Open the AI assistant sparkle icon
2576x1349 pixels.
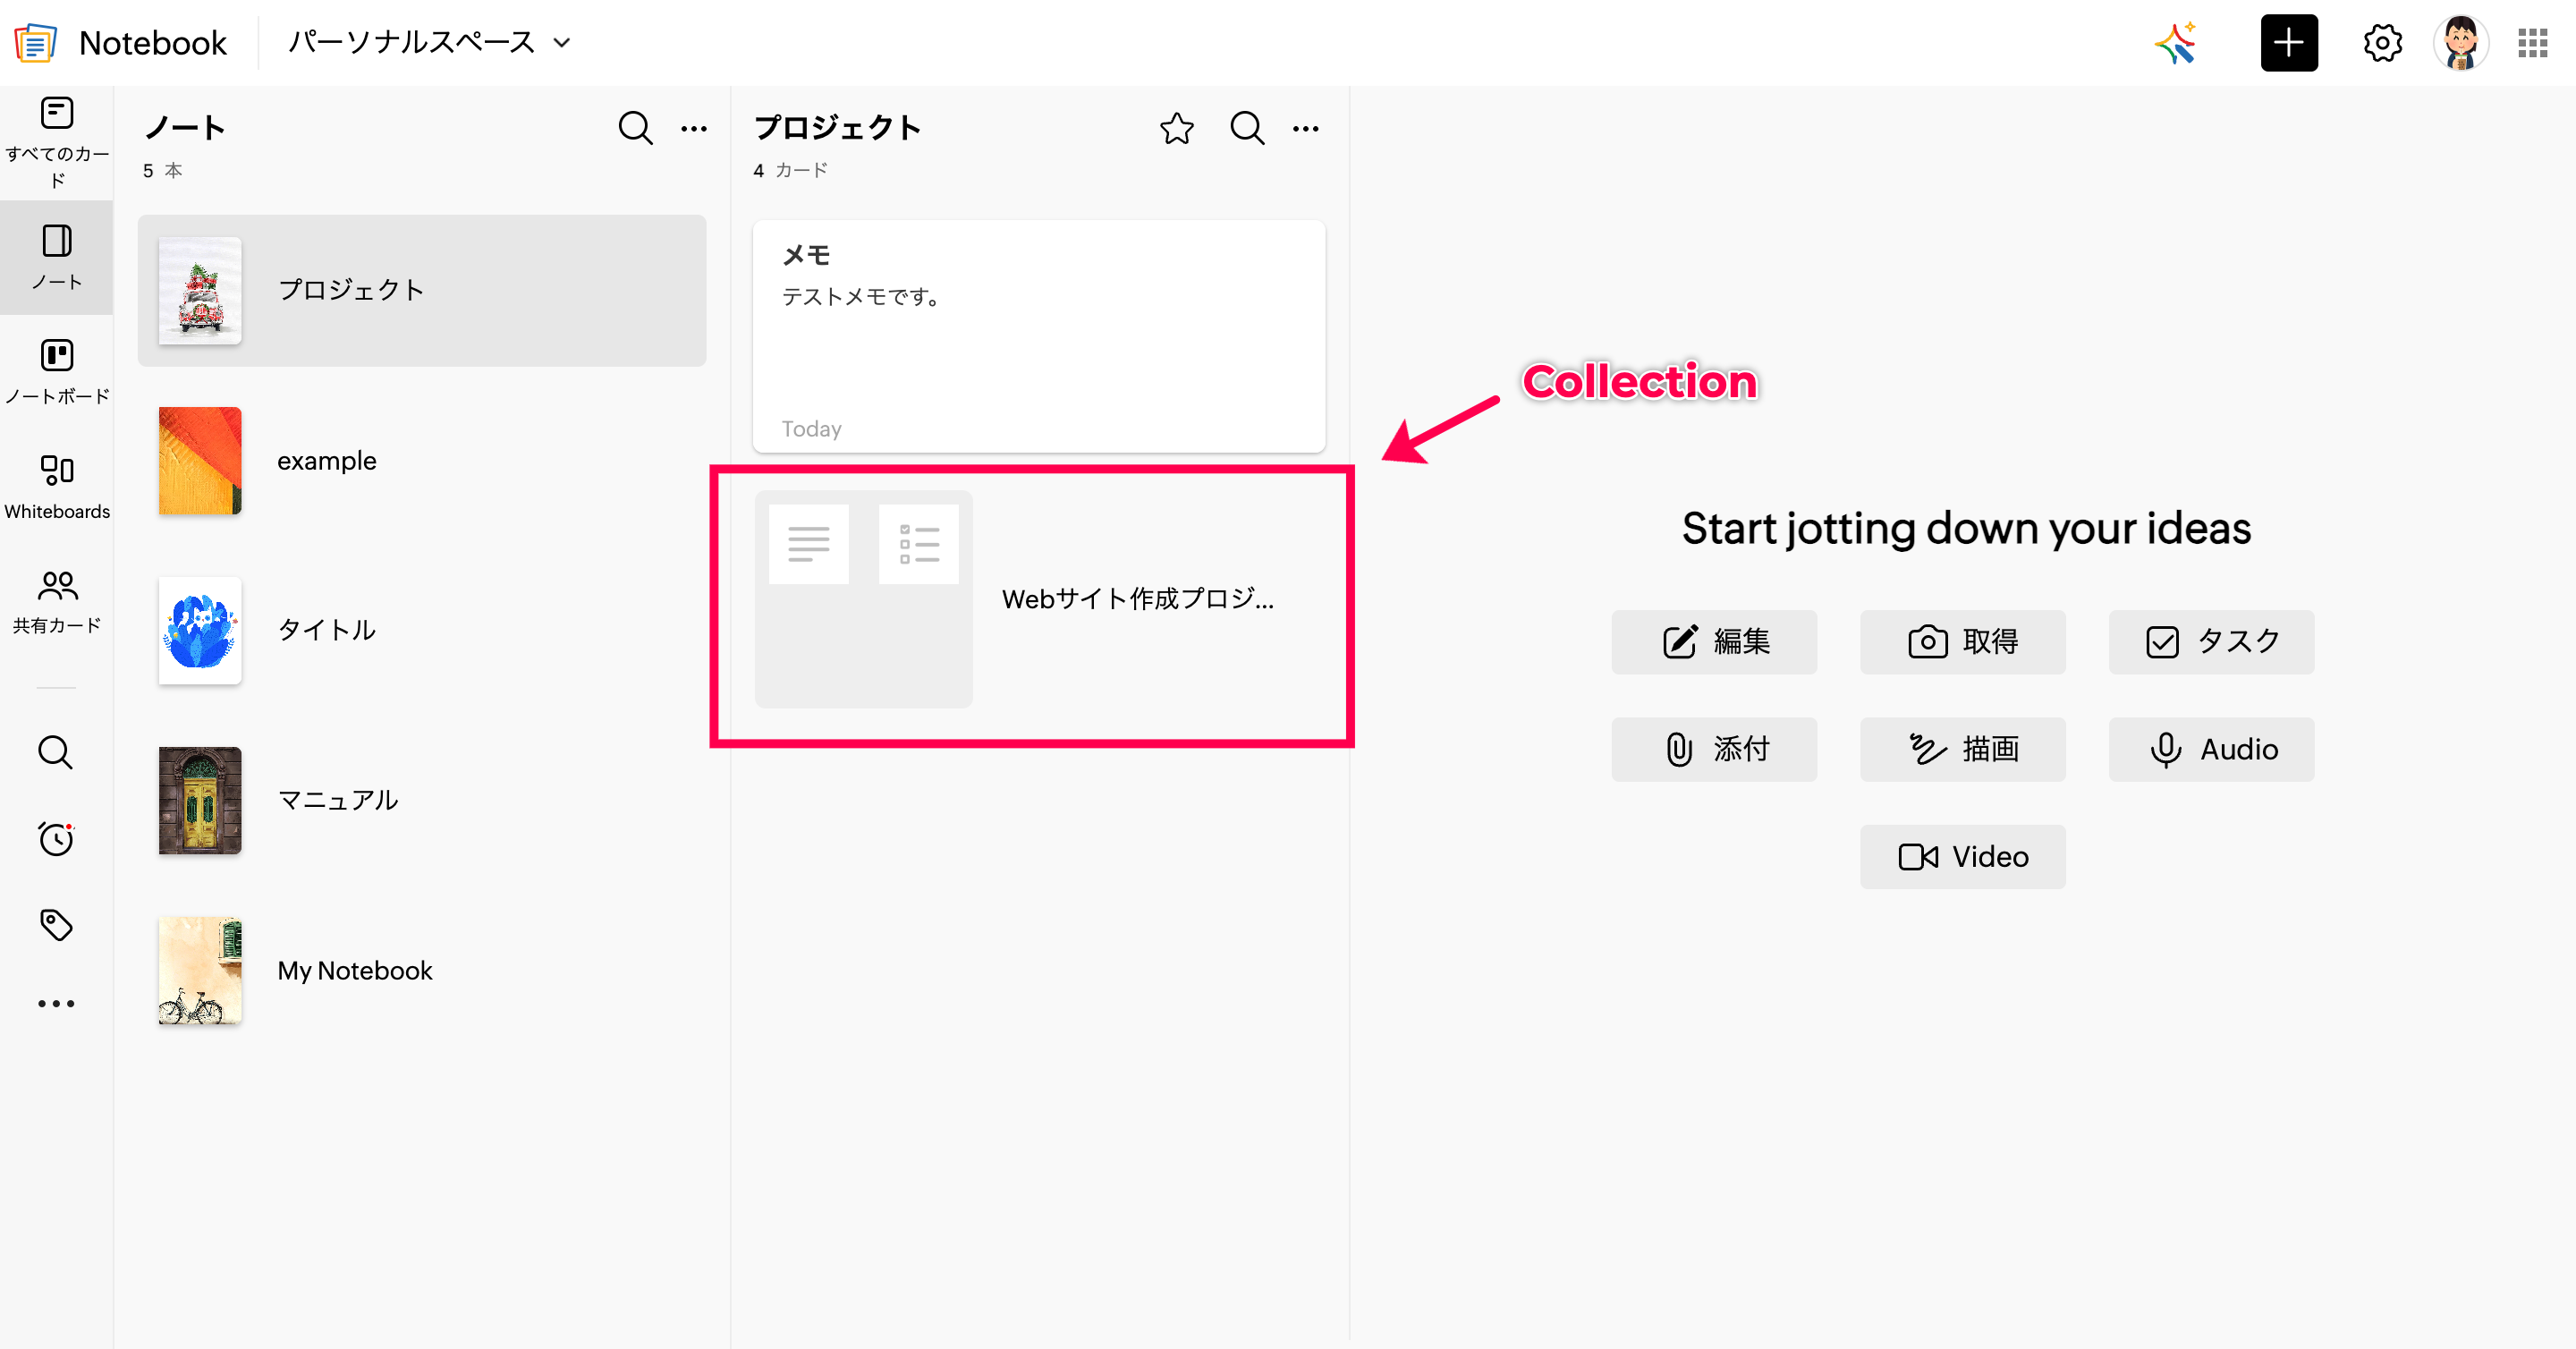pos(2176,43)
